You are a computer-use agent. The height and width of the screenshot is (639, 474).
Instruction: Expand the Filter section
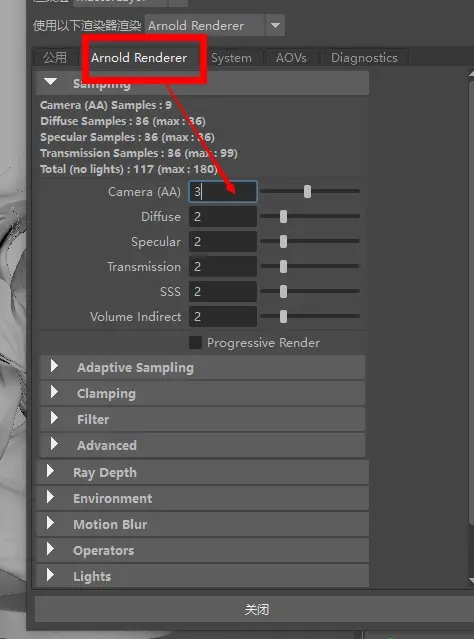[x=54, y=419]
